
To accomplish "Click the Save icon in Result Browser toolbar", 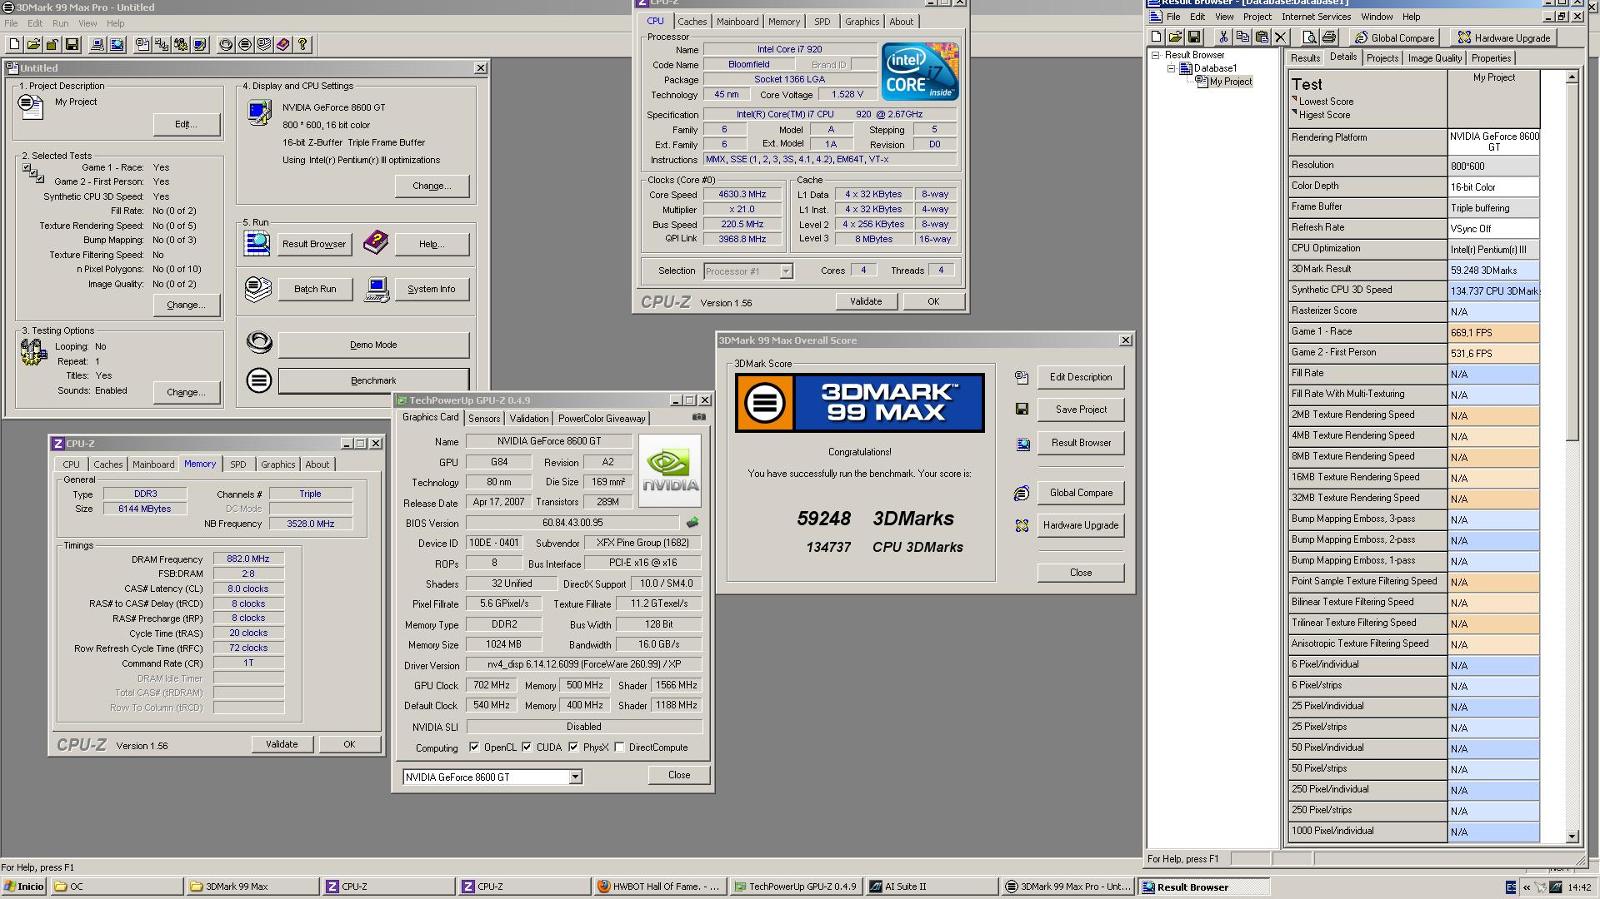I will 1194,37.
